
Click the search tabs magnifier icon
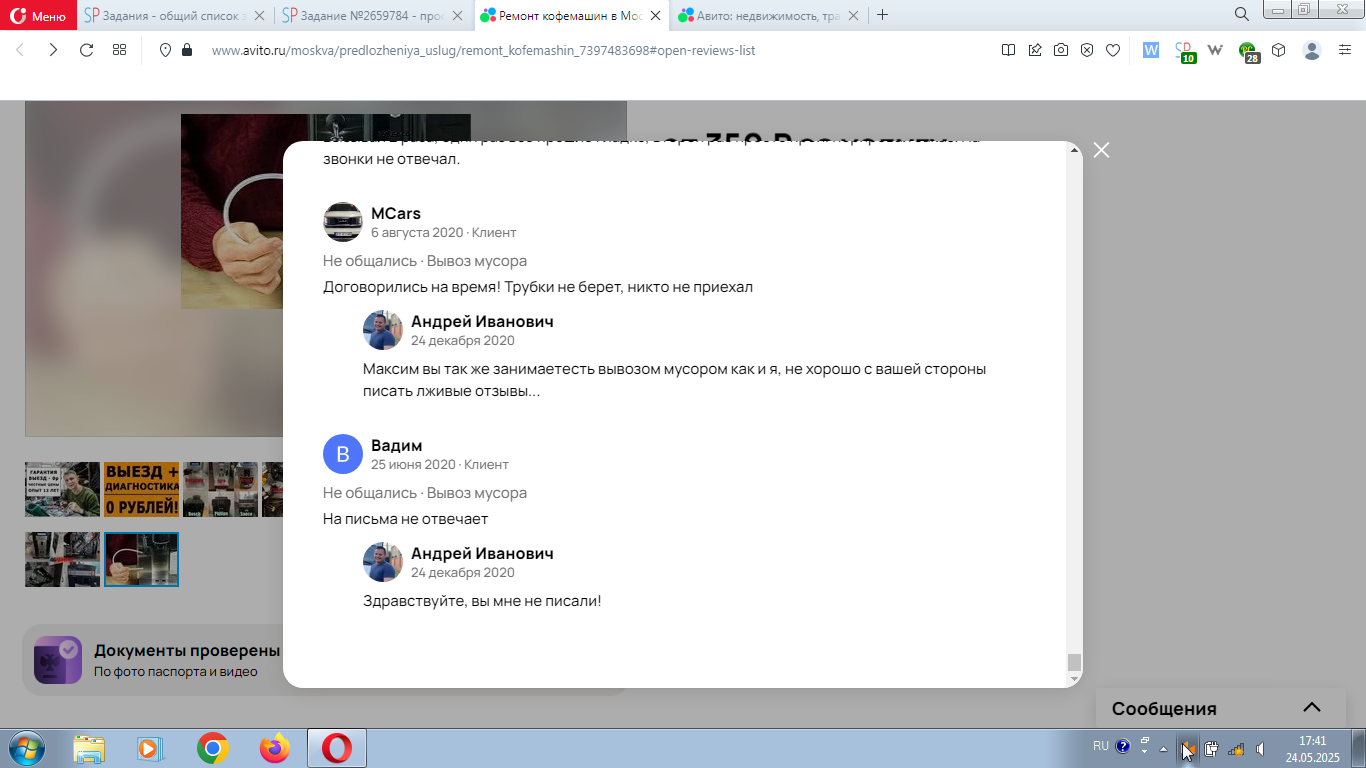(1241, 14)
